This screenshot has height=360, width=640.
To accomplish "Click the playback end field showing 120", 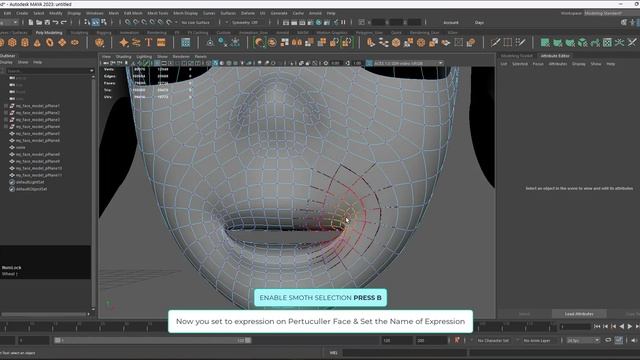I will 396,340.
